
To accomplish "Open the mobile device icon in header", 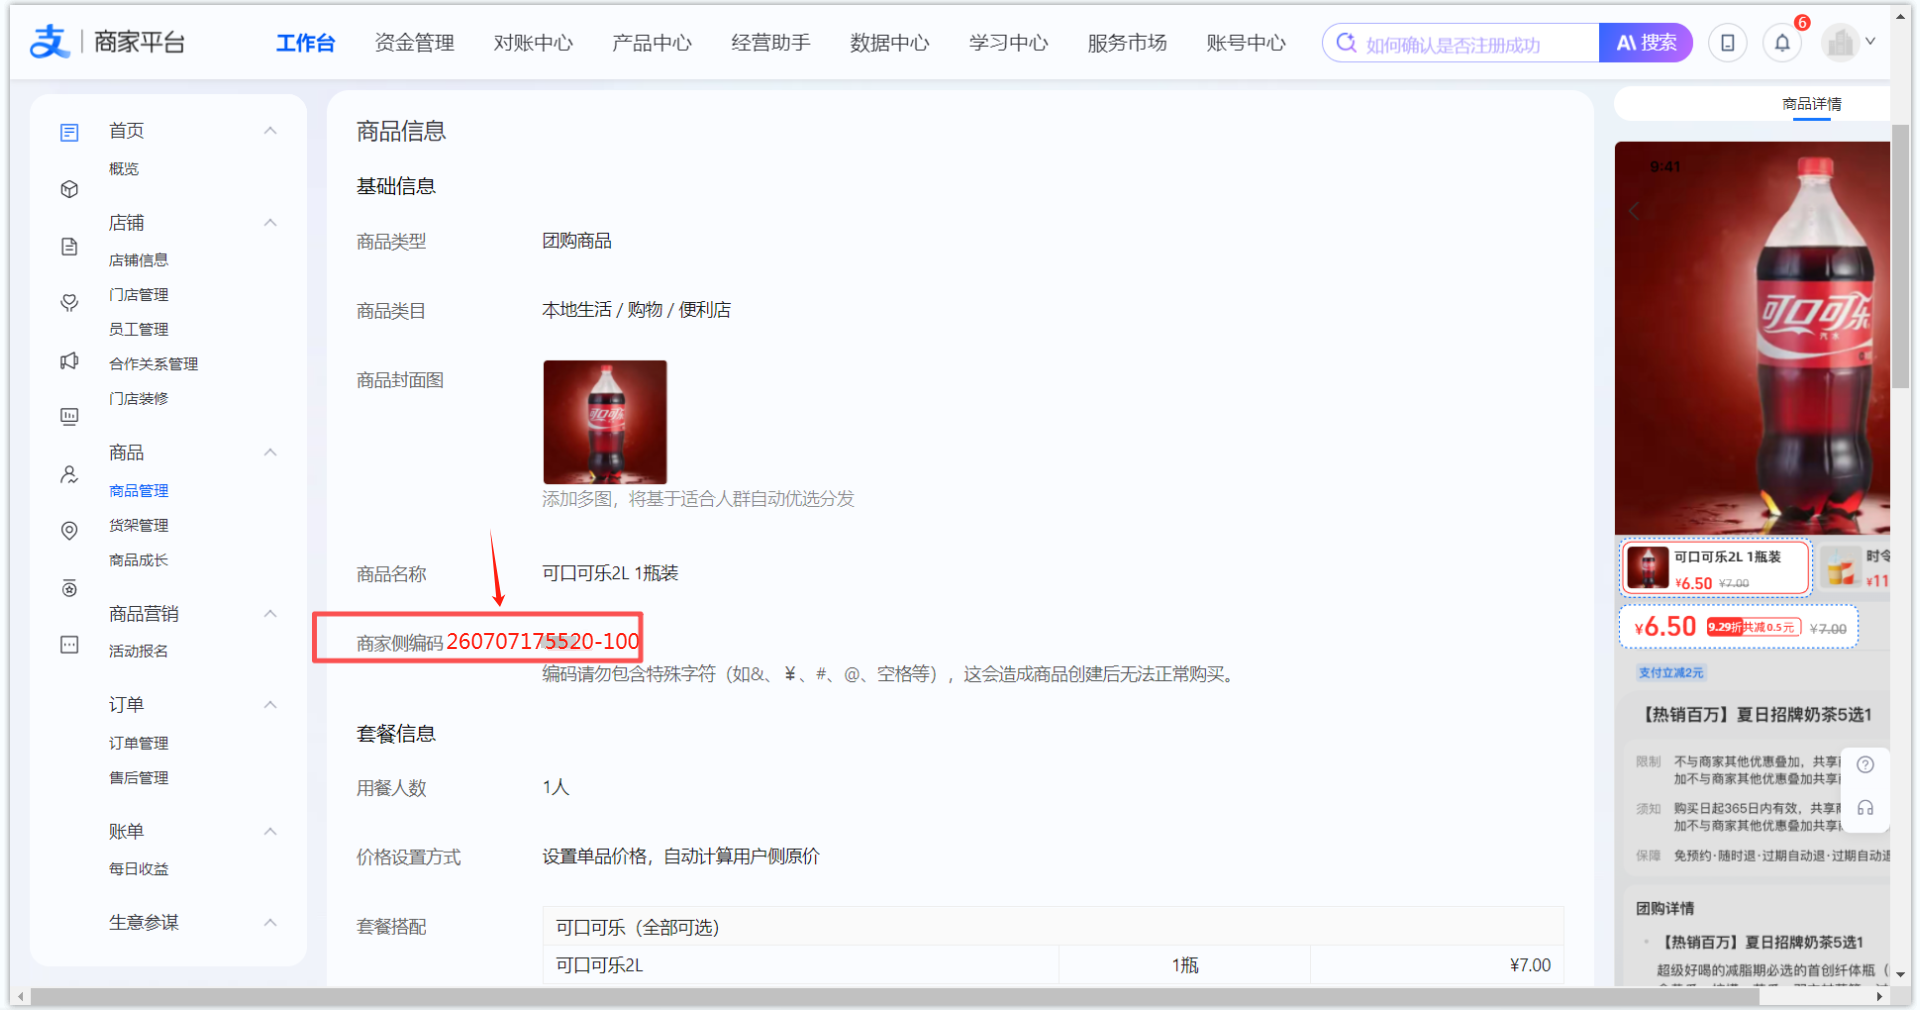I will 1727,43.
